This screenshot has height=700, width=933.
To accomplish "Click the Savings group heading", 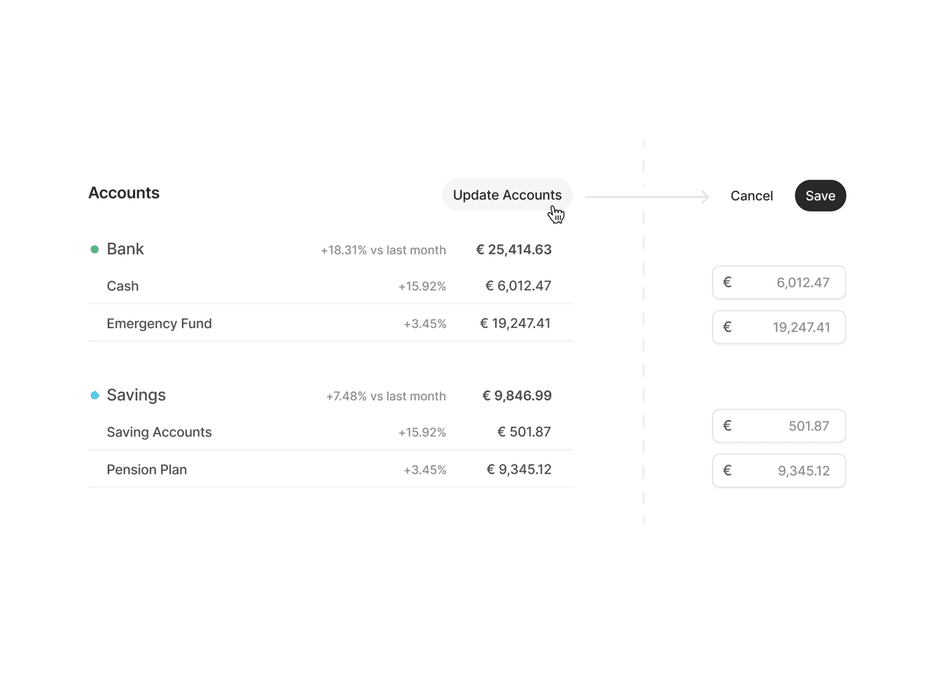I will click(136, 395).
